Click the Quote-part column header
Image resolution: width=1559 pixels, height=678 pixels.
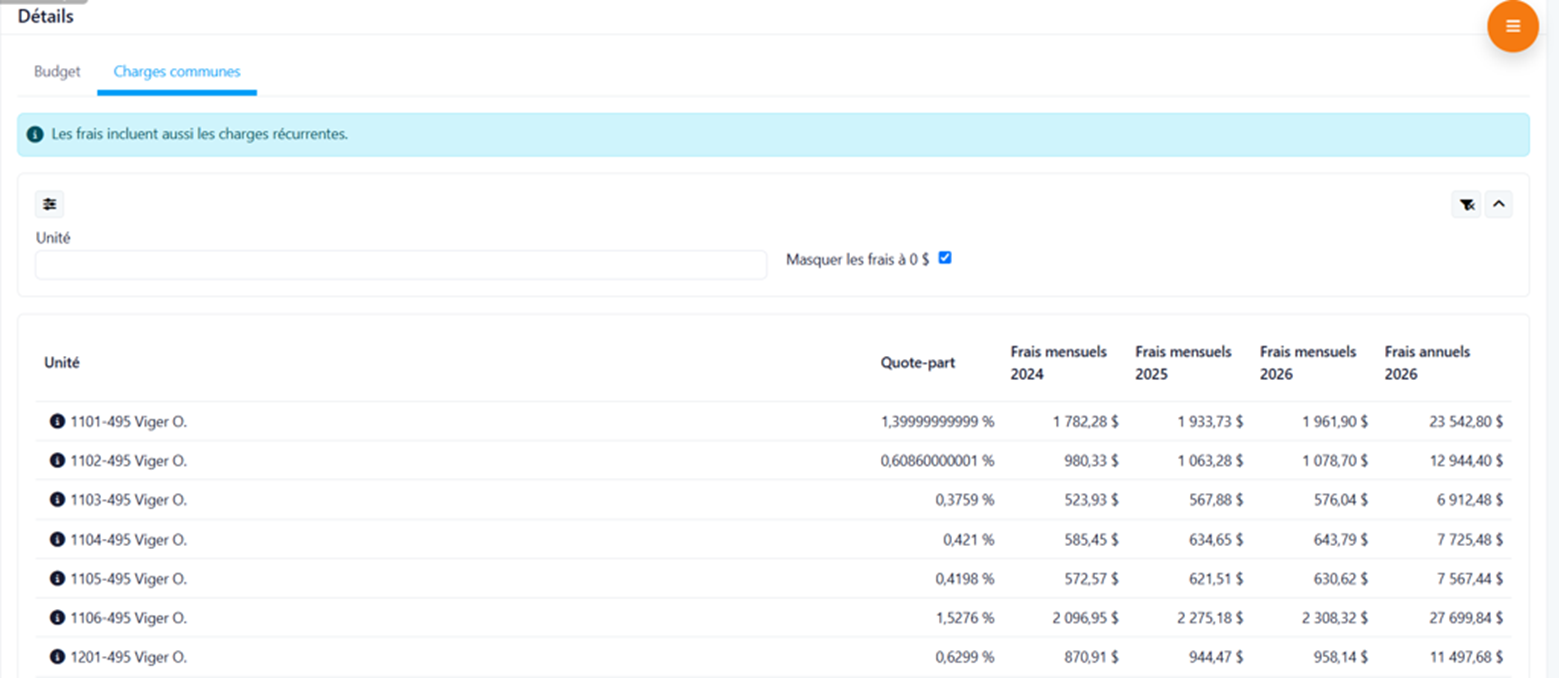coord(918,363)
